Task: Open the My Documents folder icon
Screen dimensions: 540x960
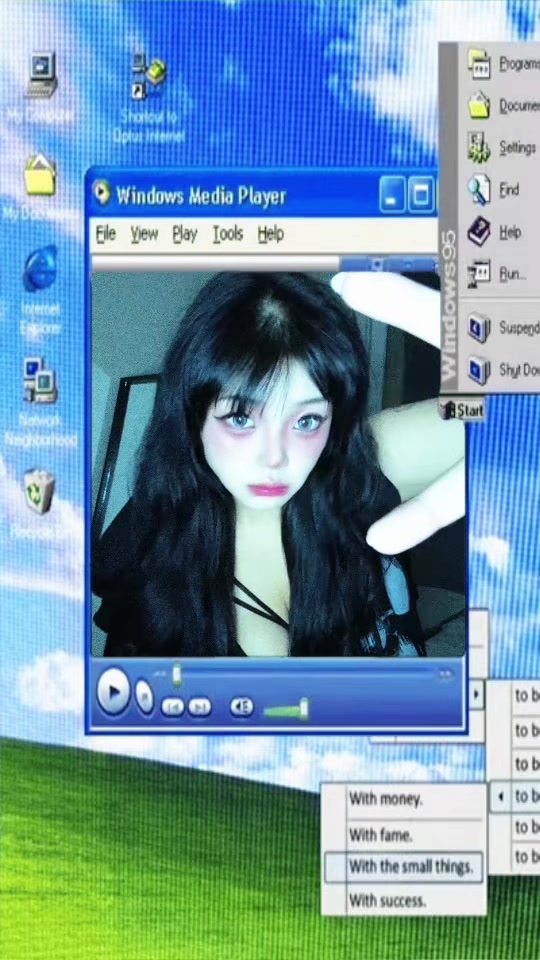Action: tap(40, 174)
